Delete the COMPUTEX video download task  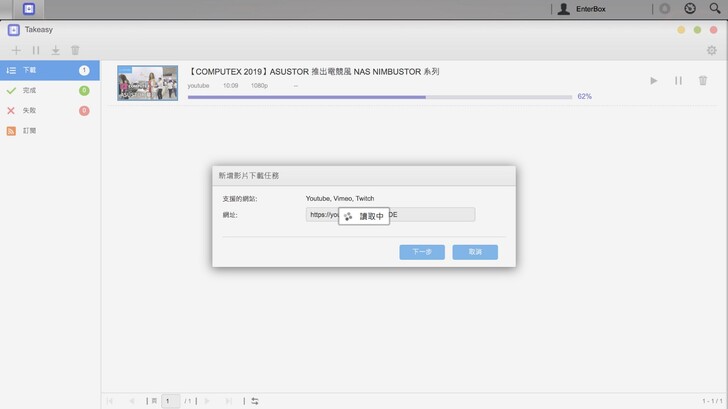[703, 81]
